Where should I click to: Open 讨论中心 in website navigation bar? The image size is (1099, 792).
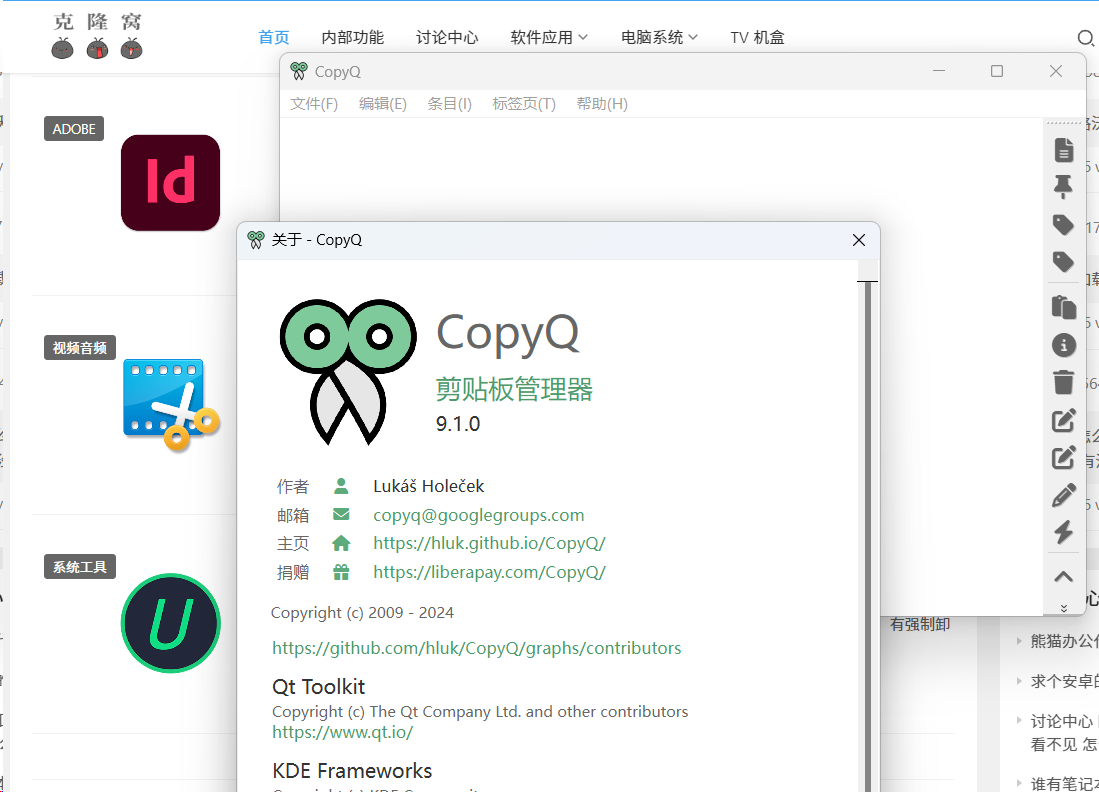[447, 37]
